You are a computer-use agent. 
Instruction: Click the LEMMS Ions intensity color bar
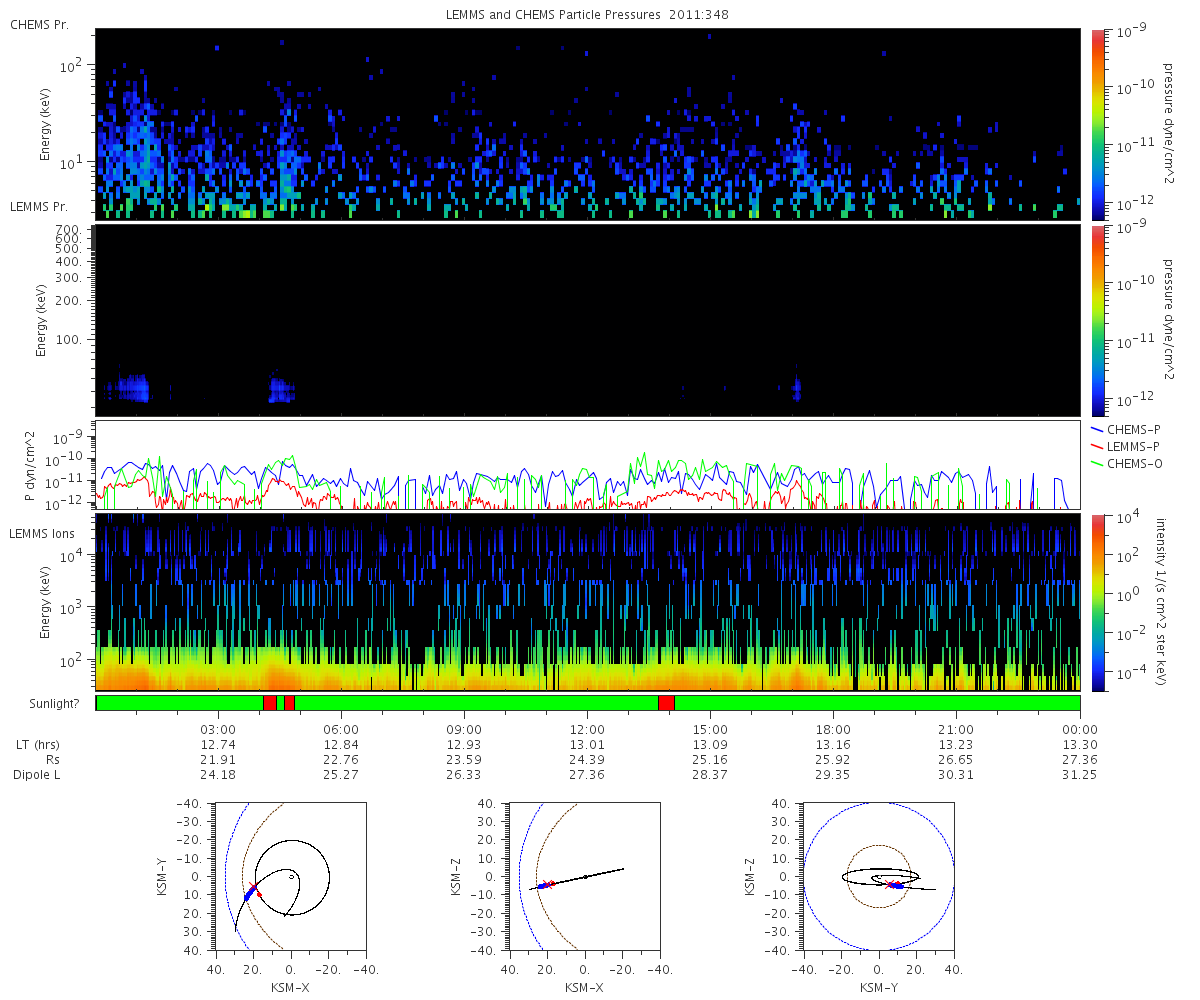click(1097, 602)
